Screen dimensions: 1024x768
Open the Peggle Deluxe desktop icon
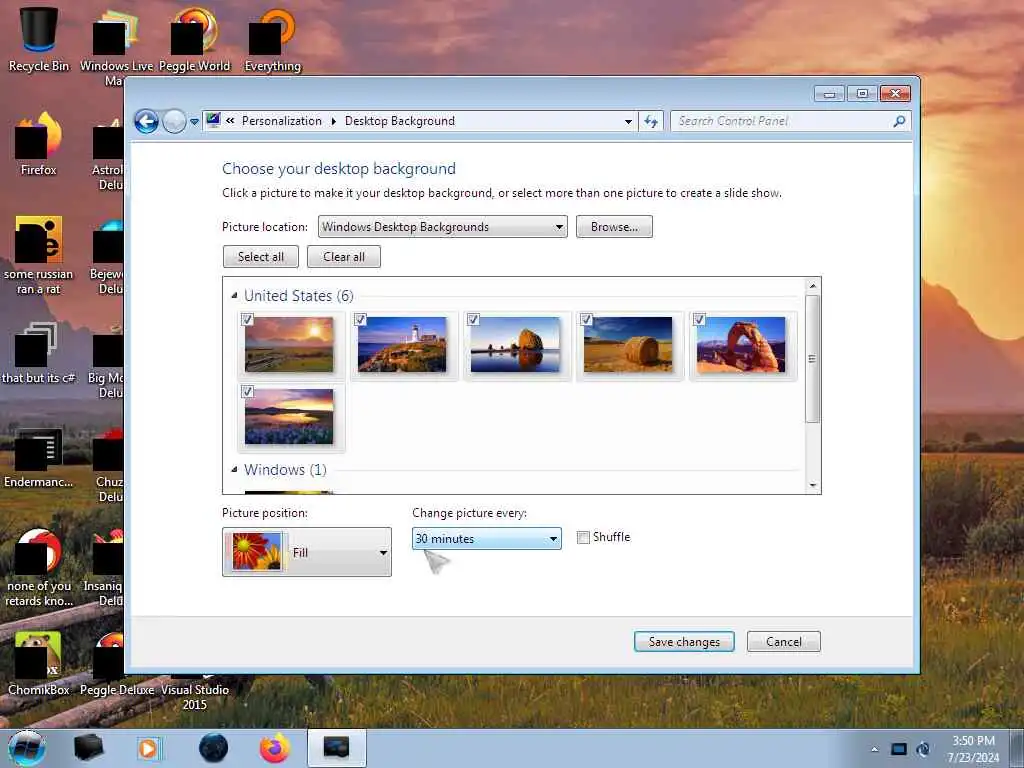[117, 663]
